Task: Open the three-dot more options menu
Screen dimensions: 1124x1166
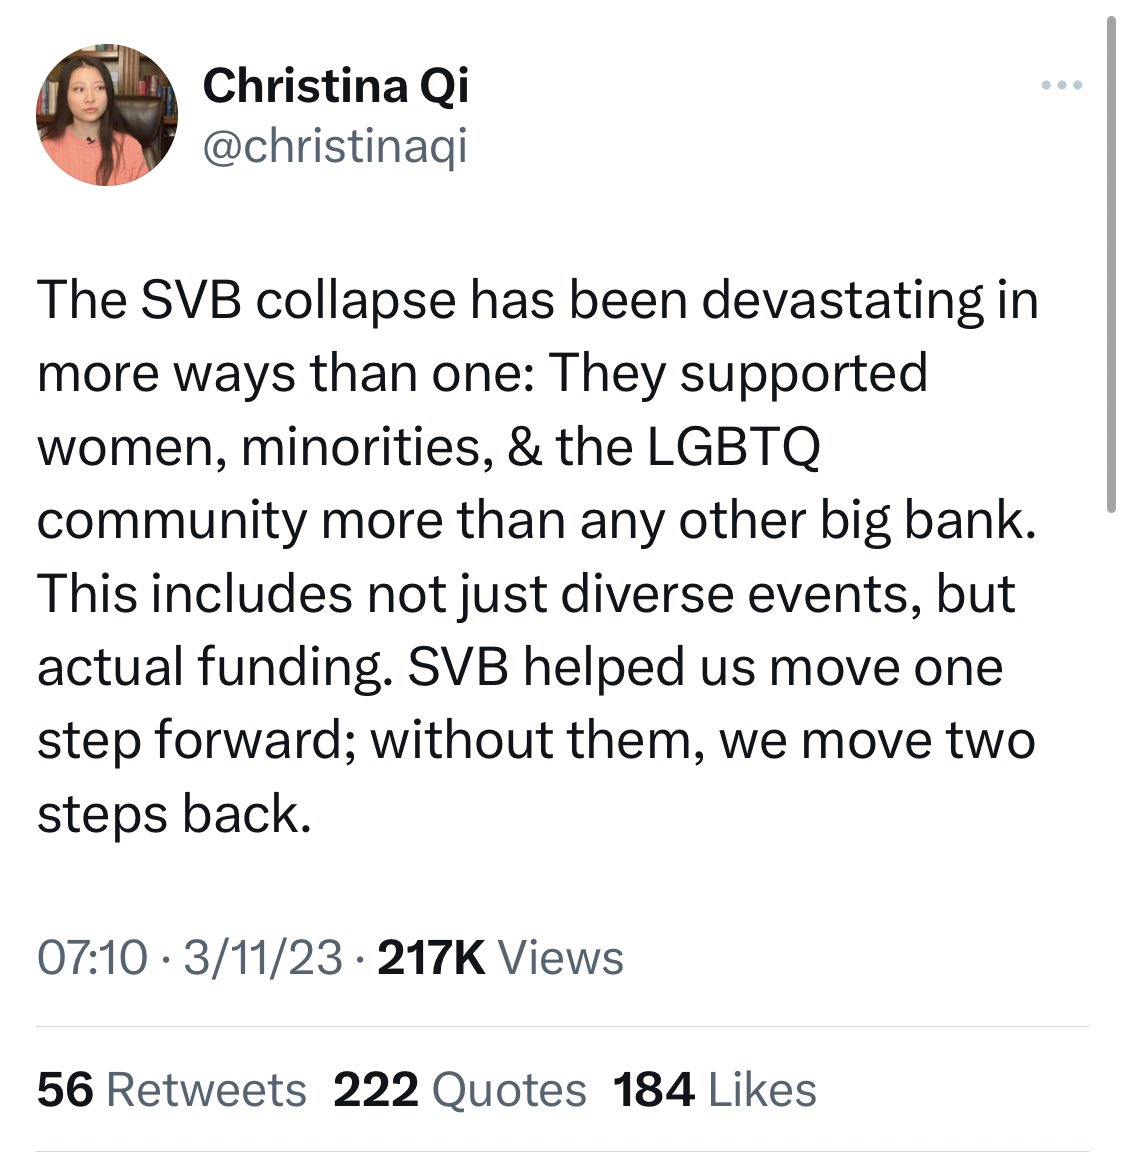Action: click(x=1061, y=86)
